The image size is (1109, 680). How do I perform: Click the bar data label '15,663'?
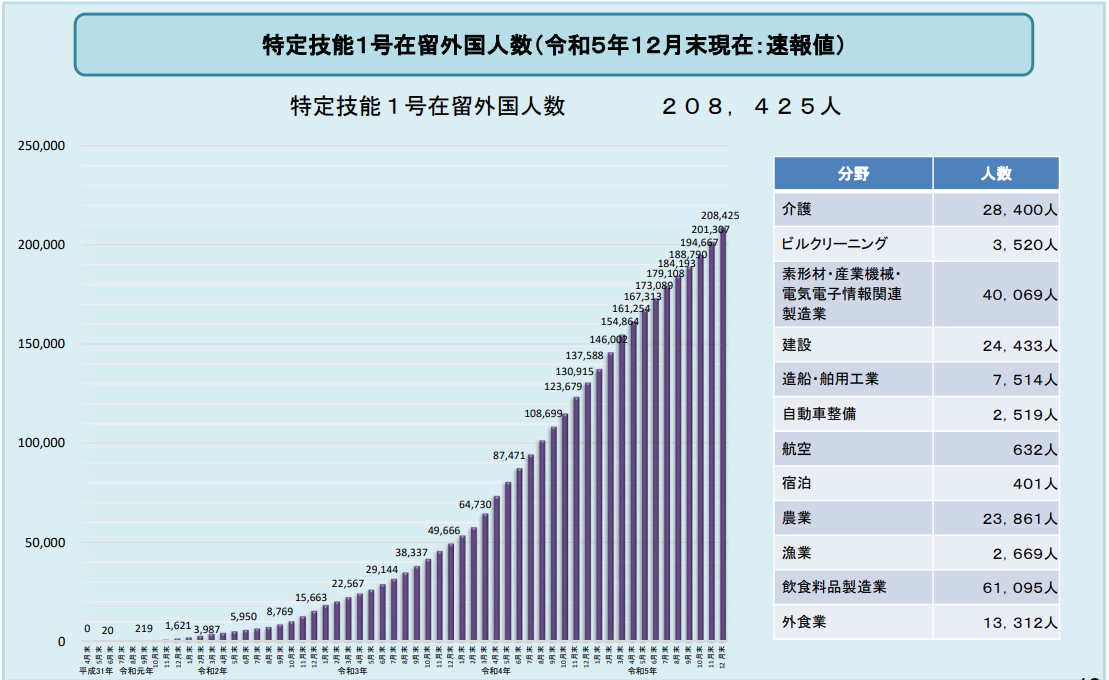pyautogui.click(x=311, y=598)
